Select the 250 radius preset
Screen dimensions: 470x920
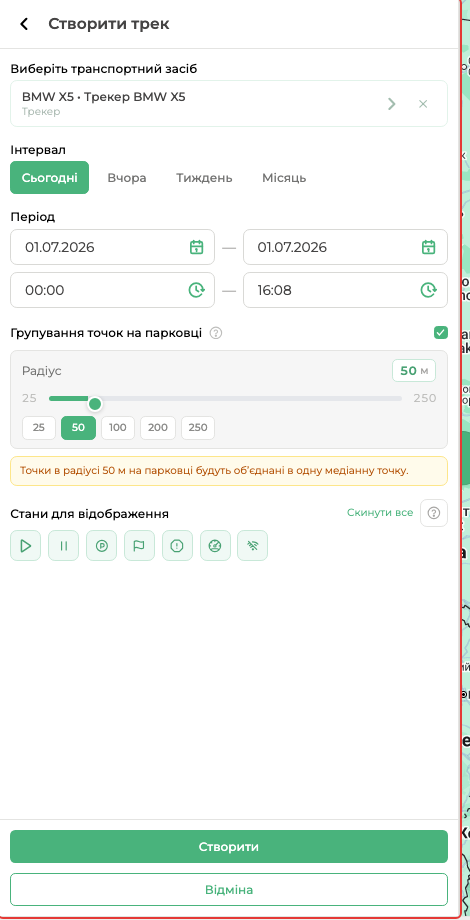coord(198,428)
